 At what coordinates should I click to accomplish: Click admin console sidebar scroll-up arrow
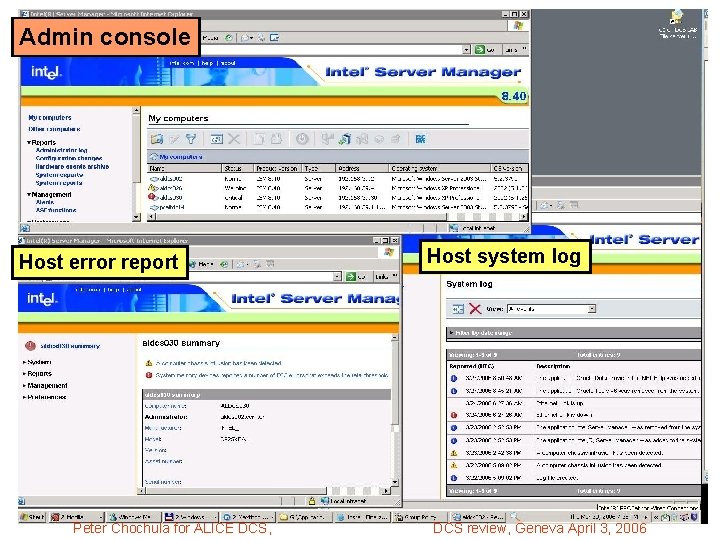click(136, 111)
